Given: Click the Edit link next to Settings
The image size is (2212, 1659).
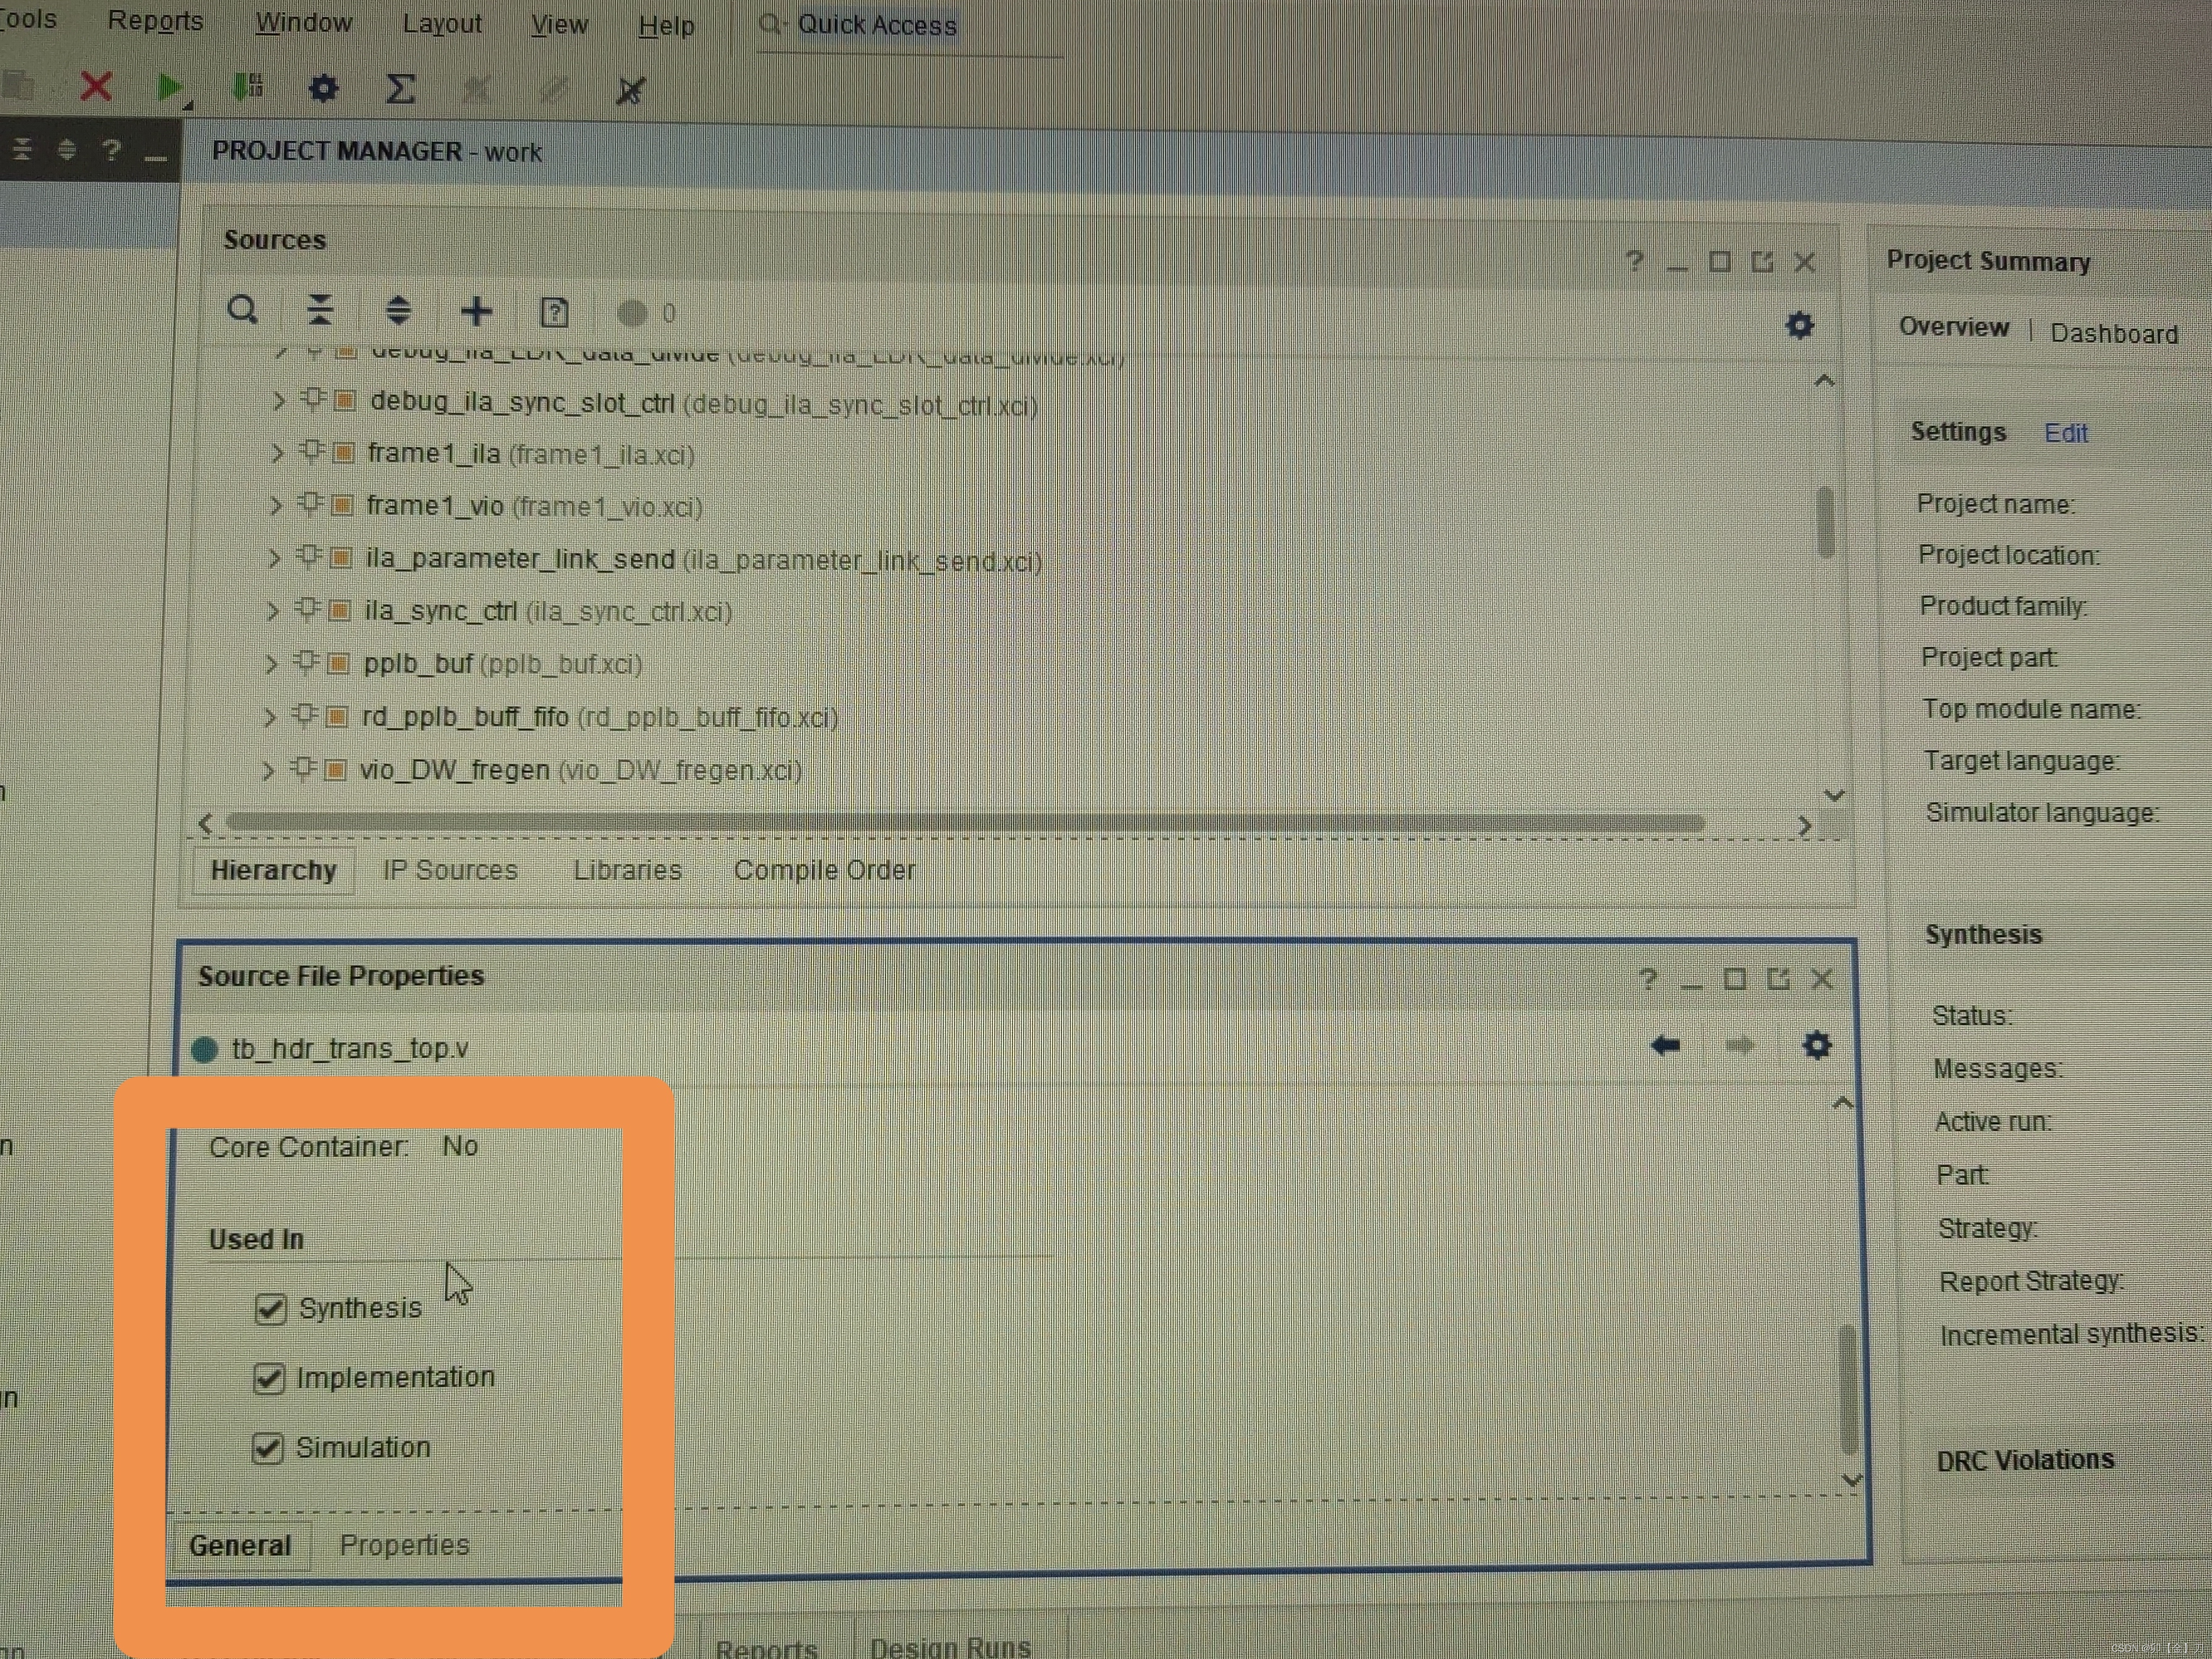Looking at the screenshot, I should (2065, 433).
